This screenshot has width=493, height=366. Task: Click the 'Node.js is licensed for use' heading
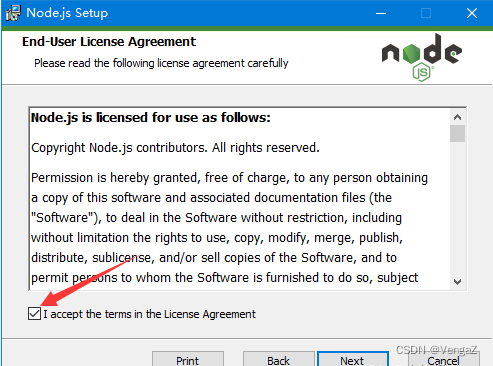pos(151,118)
